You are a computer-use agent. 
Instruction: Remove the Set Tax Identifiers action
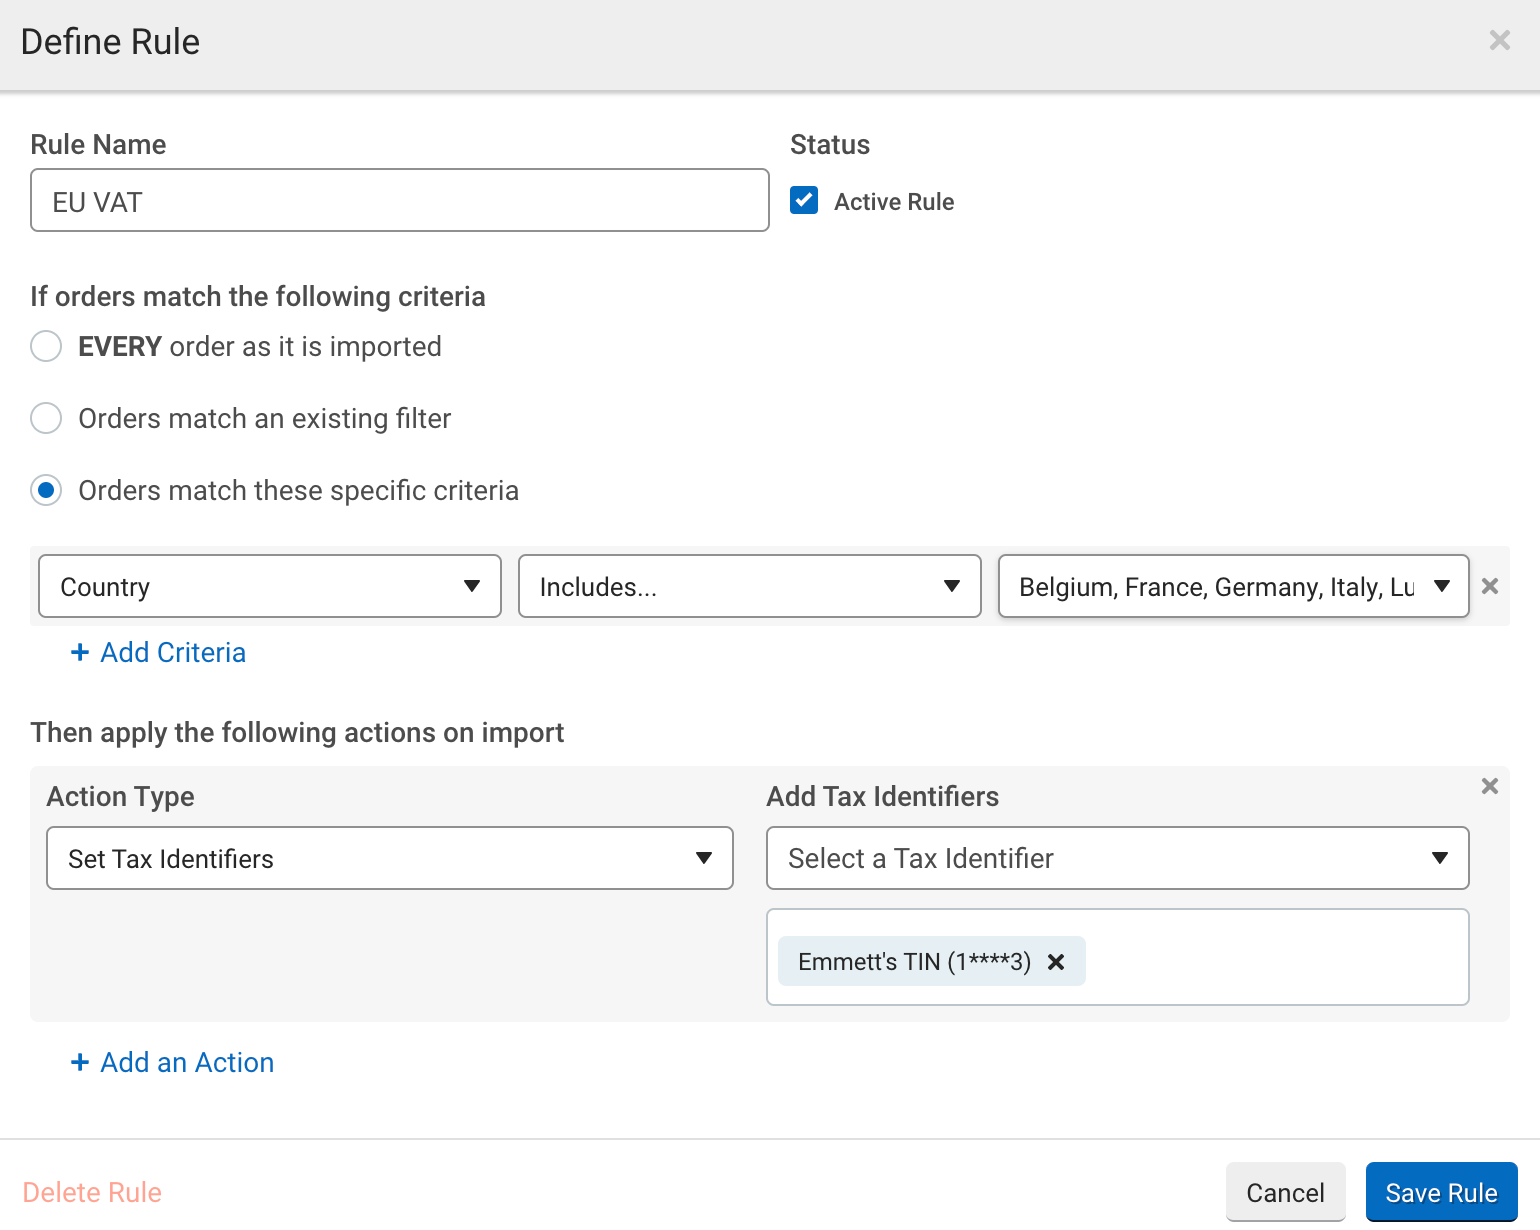(1490, 786)
